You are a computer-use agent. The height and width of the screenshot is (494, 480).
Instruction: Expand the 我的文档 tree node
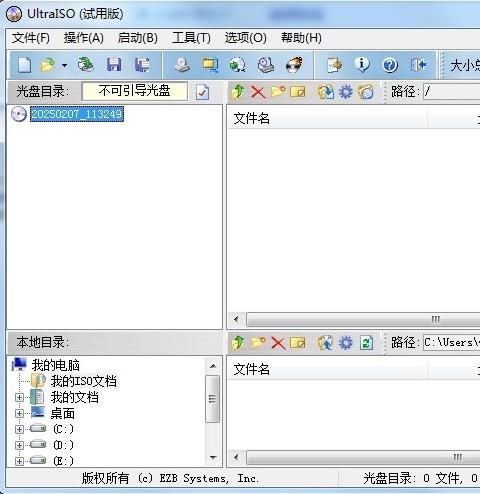click(x=19, y=397)
